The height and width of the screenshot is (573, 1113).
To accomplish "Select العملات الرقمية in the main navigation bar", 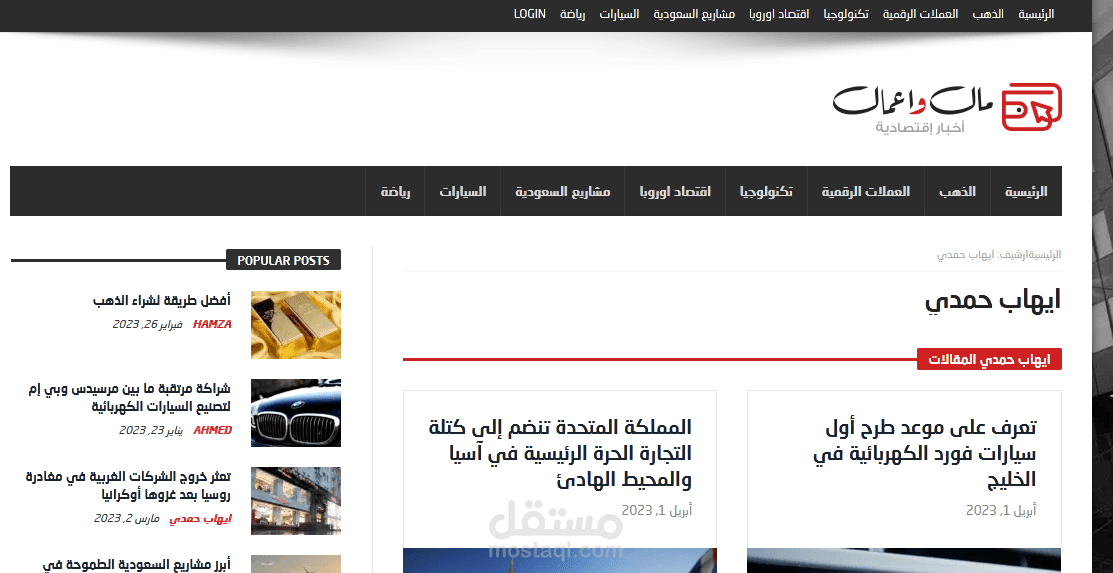I will 866,191.
